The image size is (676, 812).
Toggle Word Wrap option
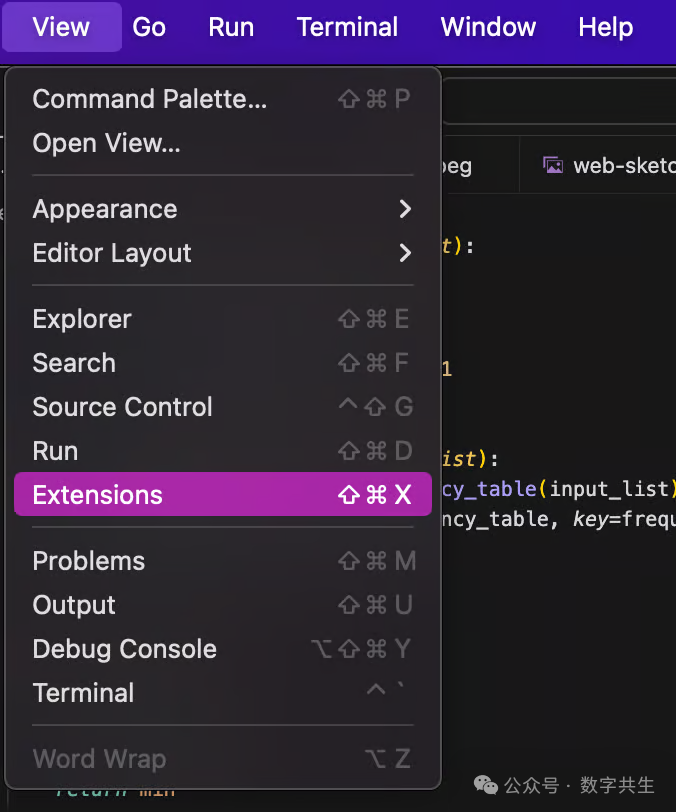99,759
